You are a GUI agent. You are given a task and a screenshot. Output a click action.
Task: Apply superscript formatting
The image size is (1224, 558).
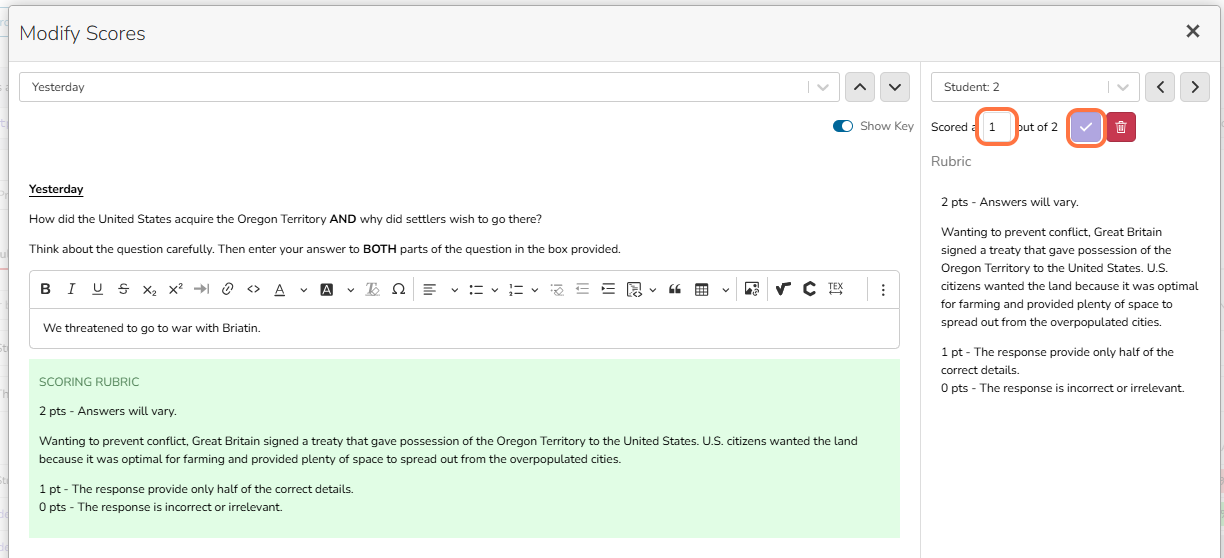click(x=175, y=290)
